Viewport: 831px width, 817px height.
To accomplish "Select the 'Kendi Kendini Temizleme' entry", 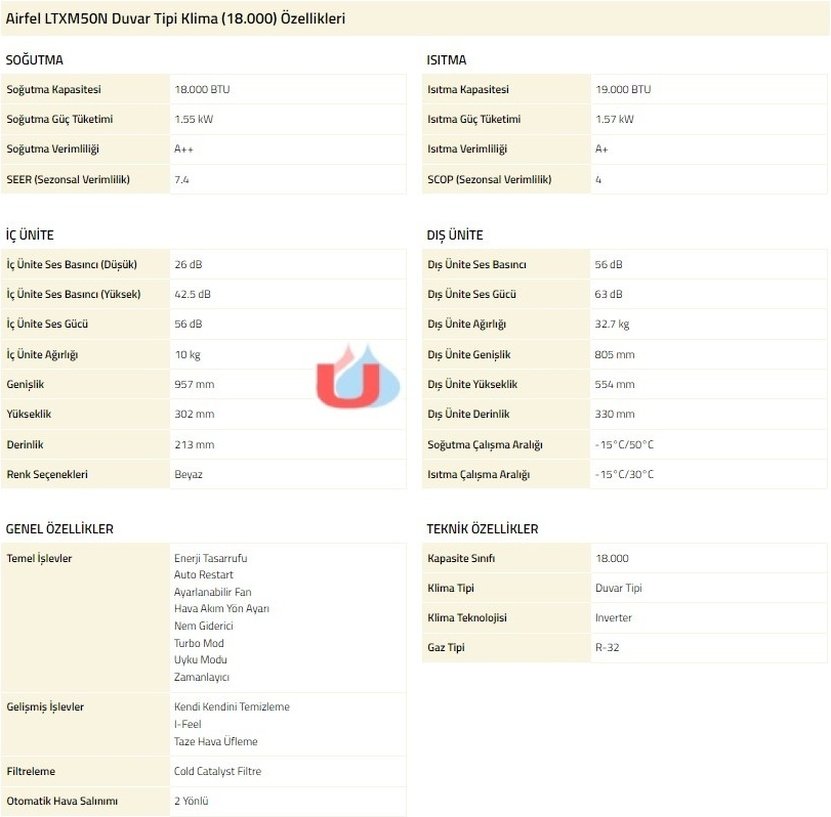I will [x=232, y=706].
